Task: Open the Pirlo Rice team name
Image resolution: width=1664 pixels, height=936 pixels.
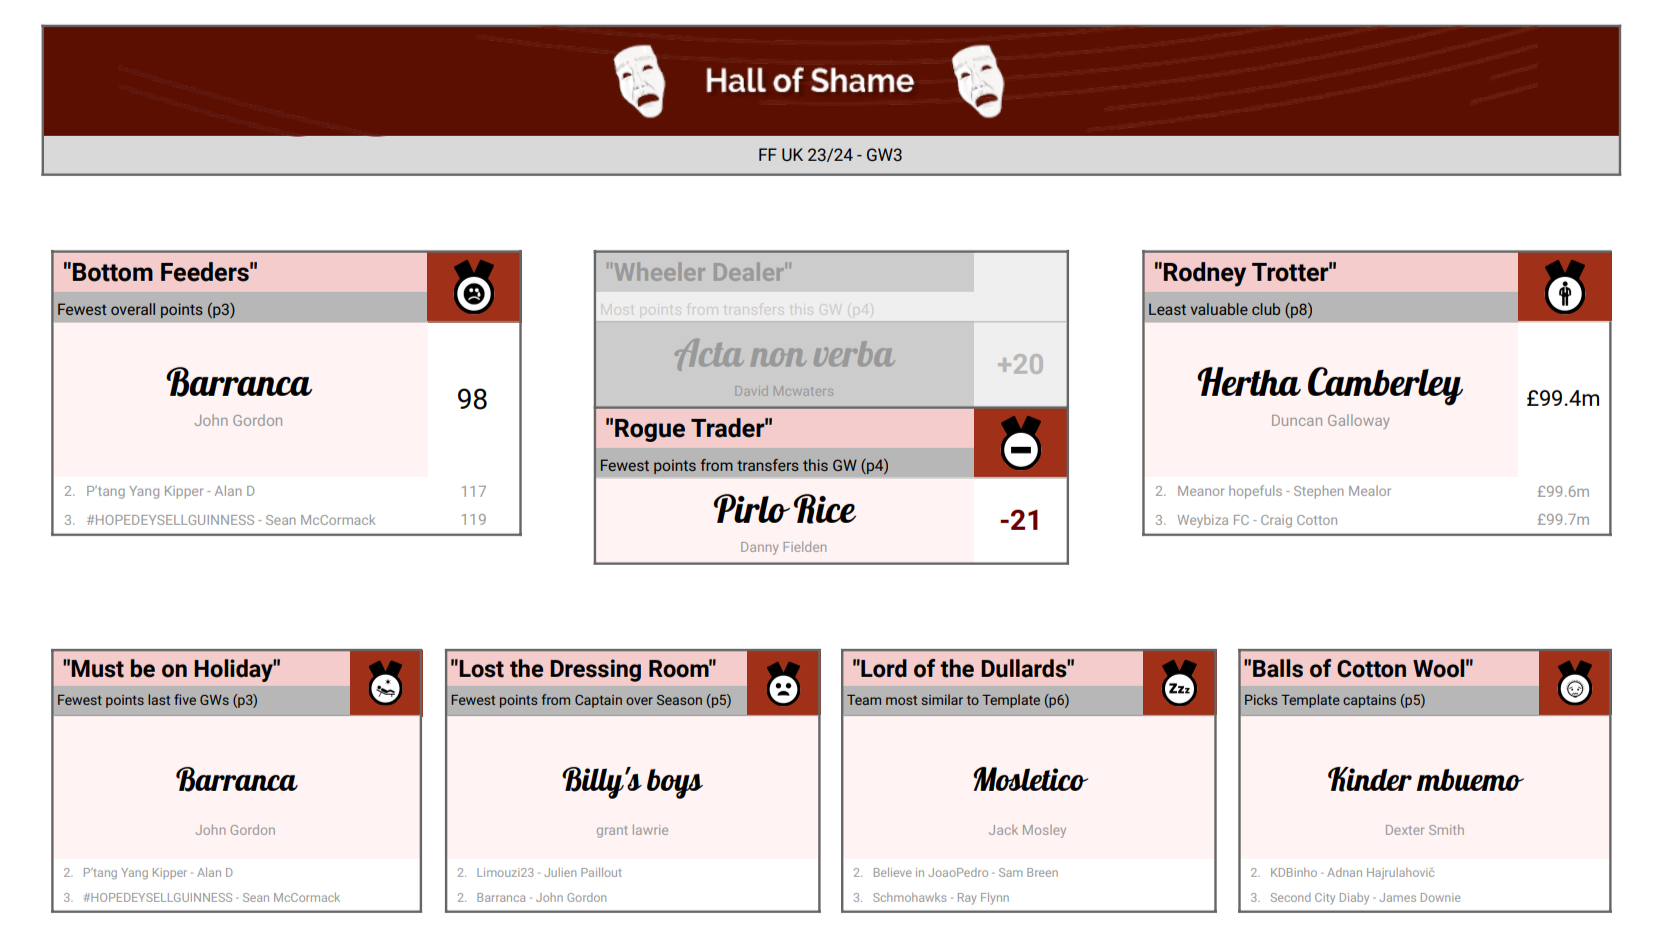Action: pos(784,510)
